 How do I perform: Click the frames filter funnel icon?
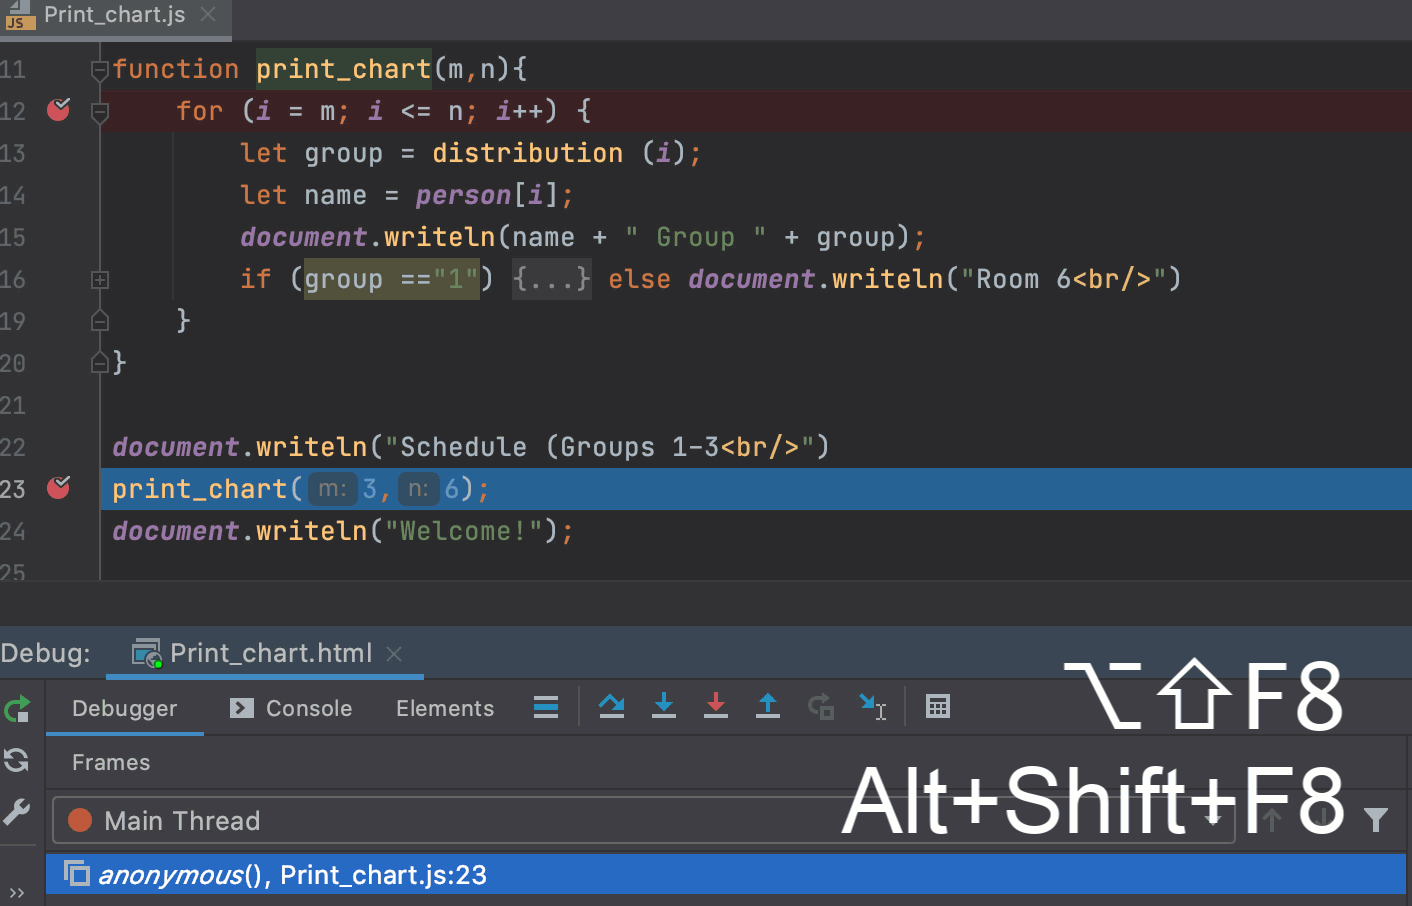(x=1376, y=820)
